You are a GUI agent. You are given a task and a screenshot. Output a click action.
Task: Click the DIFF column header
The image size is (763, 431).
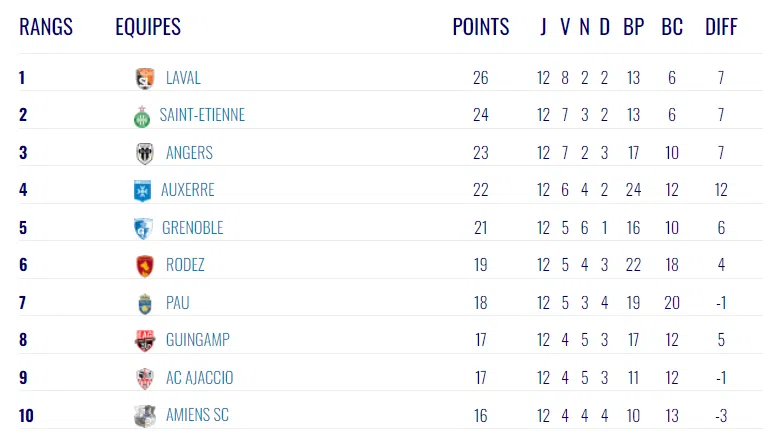(720, 27)
